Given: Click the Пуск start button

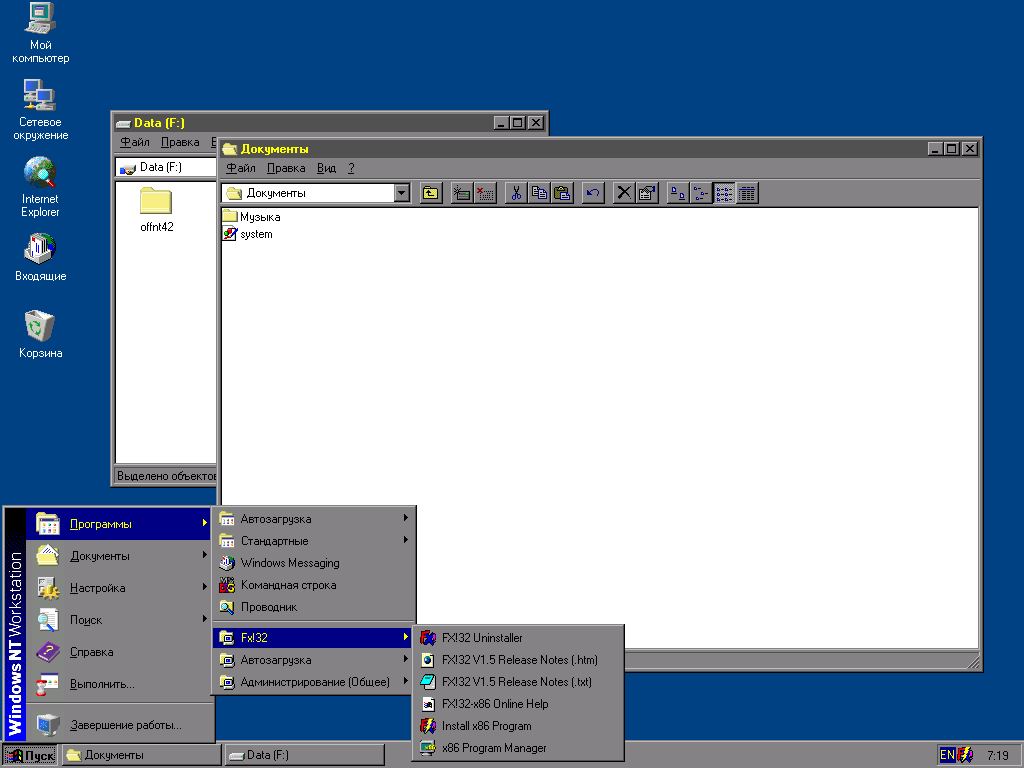Looking at the screenshot, I should coord(31,755).
